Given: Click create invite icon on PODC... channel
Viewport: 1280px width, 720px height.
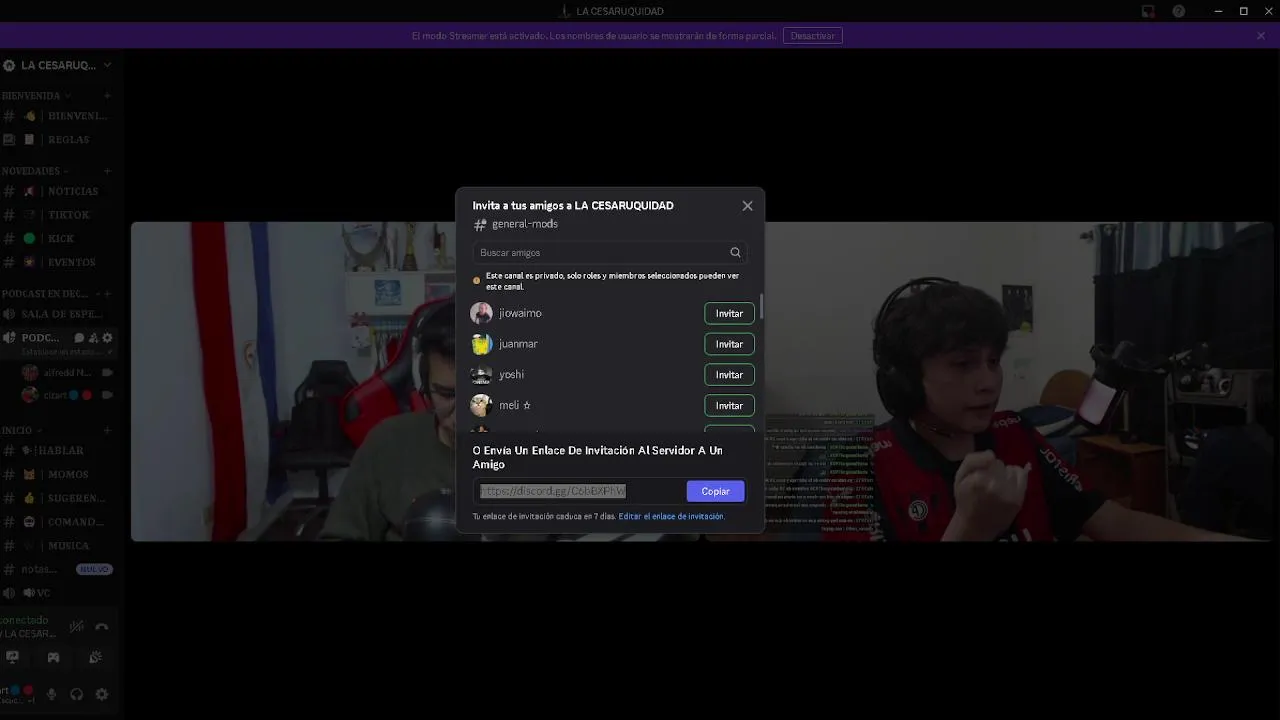Looking at the screenshot, I should tap(93, 338).
